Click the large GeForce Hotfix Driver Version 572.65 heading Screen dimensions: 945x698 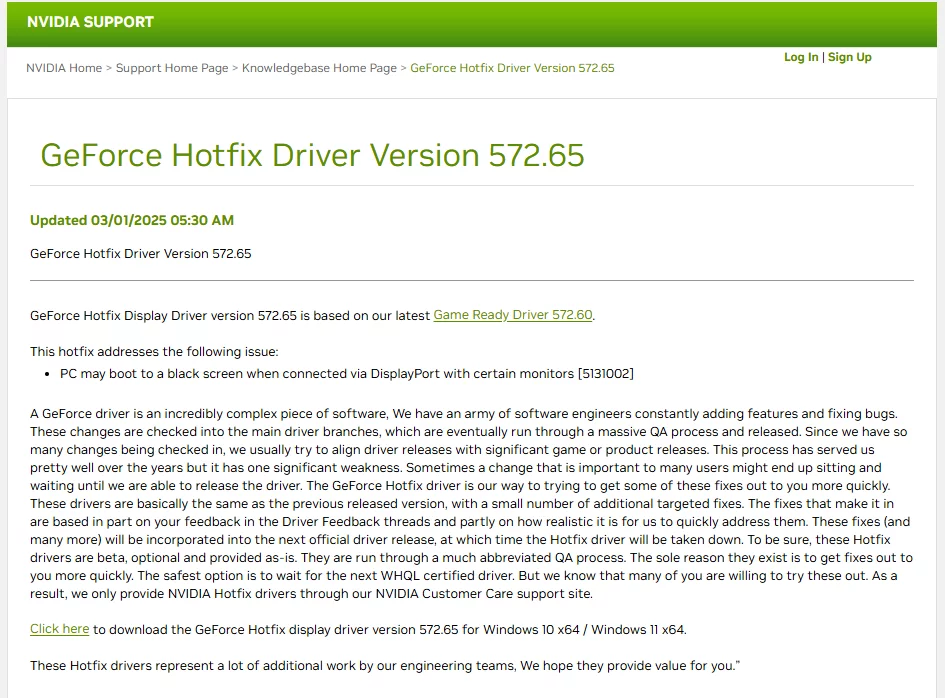click(x=312, y=155)
